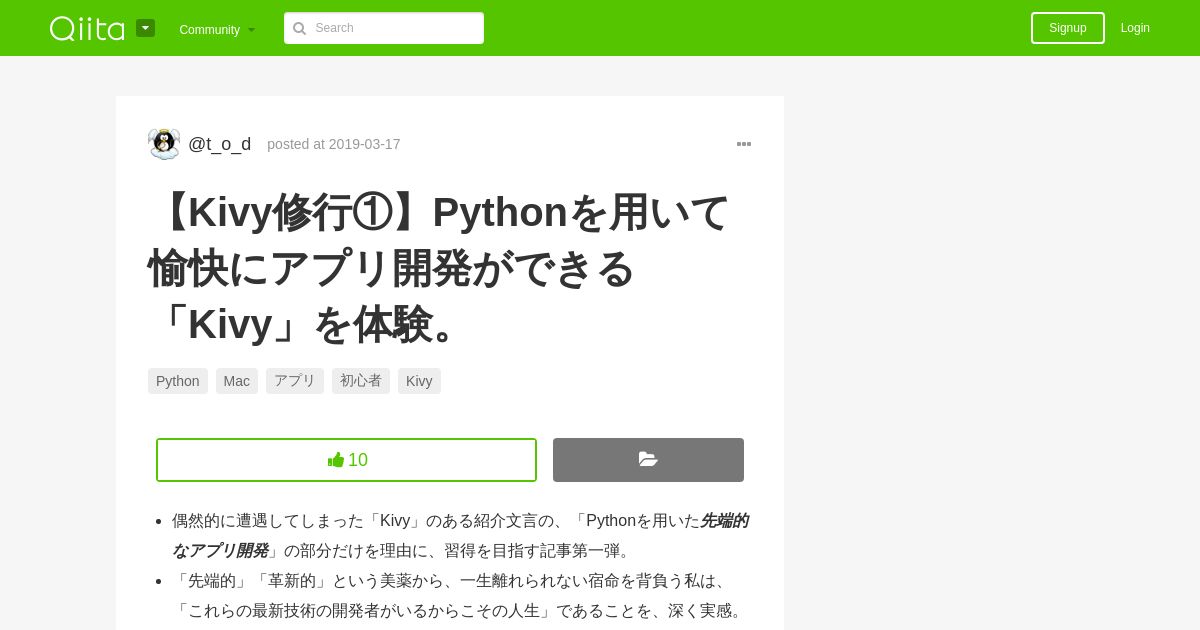Select the Python tag
Viewport: 1200px width, 630px height.
(x=178, y=381)
